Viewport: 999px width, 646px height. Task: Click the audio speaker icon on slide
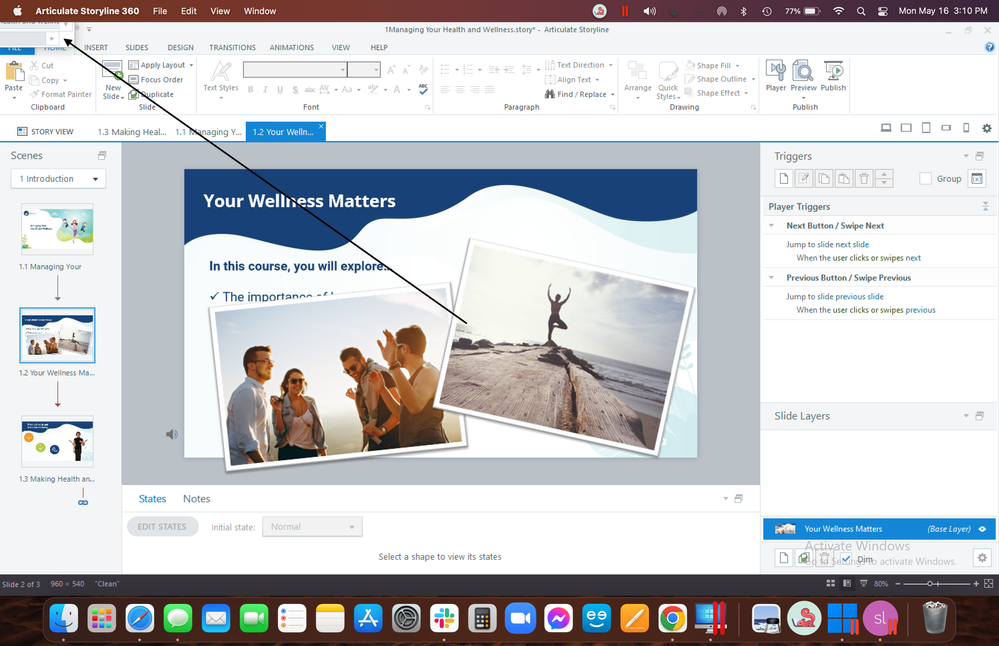click(172, 434)
